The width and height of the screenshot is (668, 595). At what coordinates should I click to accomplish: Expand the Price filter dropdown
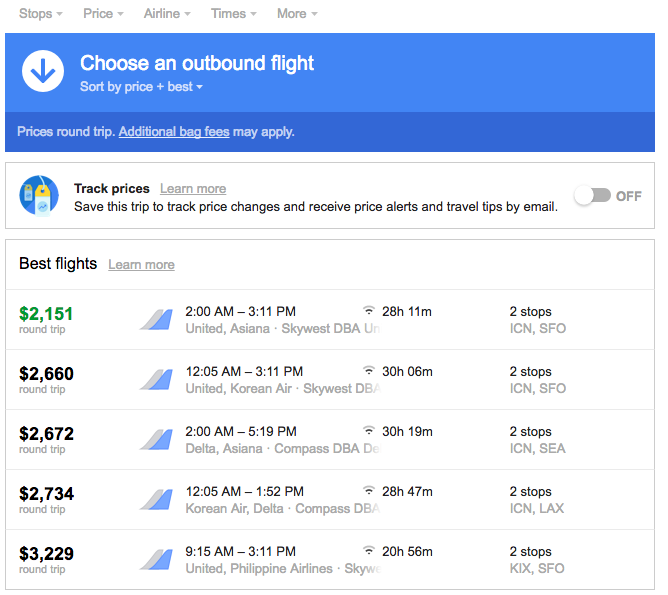103,14
